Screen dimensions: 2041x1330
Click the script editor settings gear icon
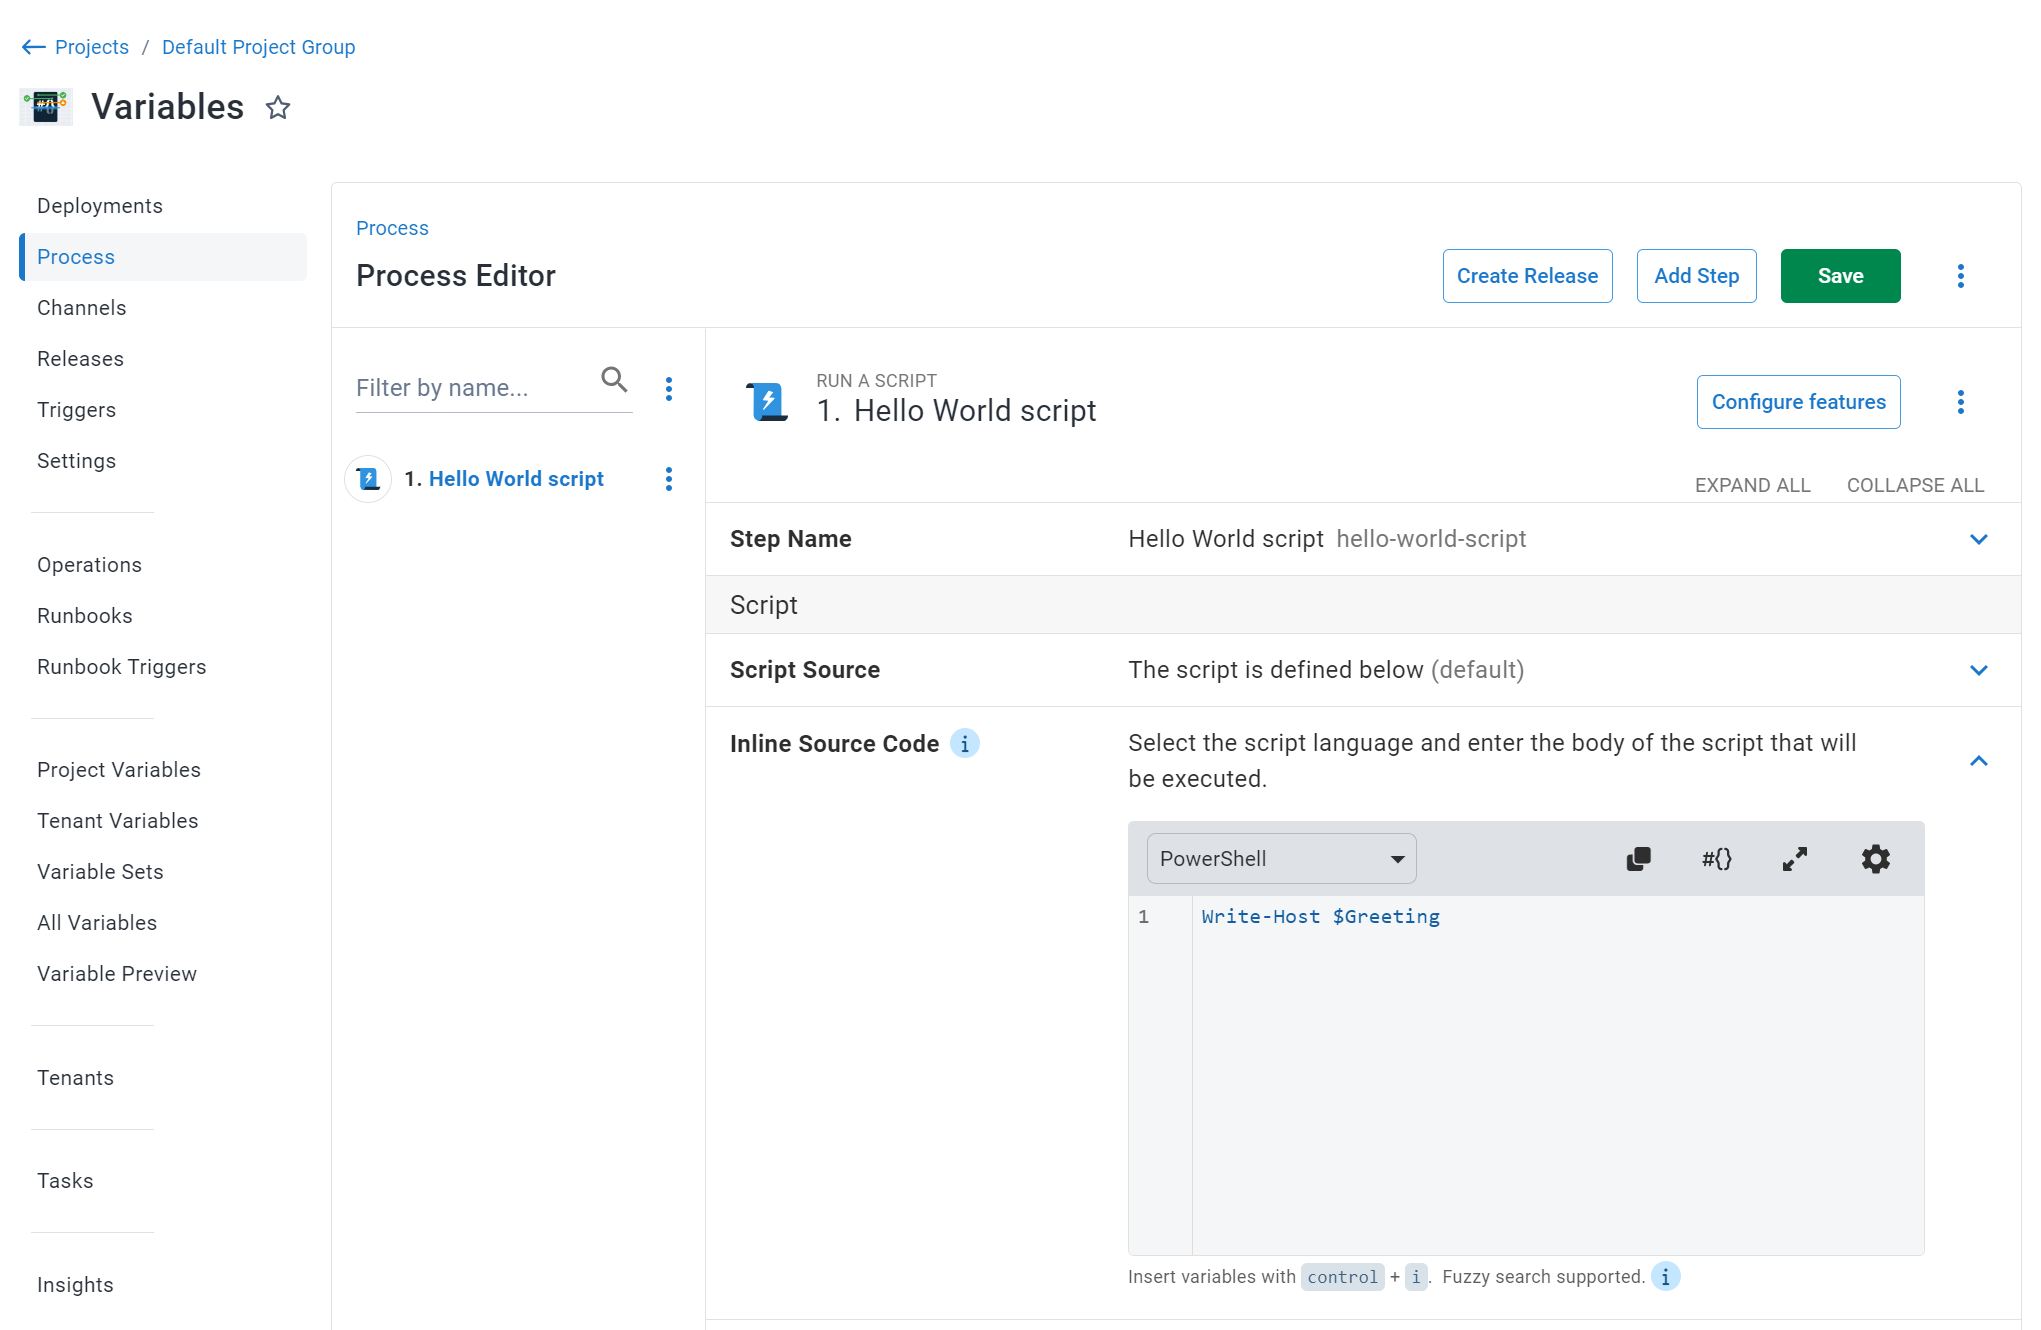1876,858
